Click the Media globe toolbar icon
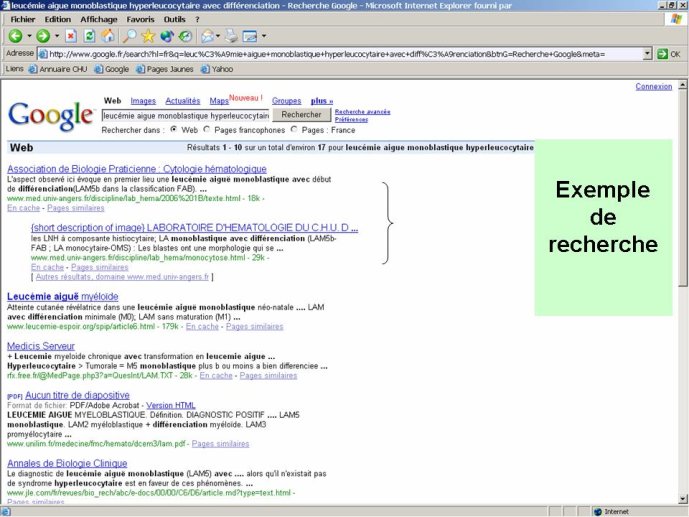Viewport: 689px width, 517px height. (167, 36)
